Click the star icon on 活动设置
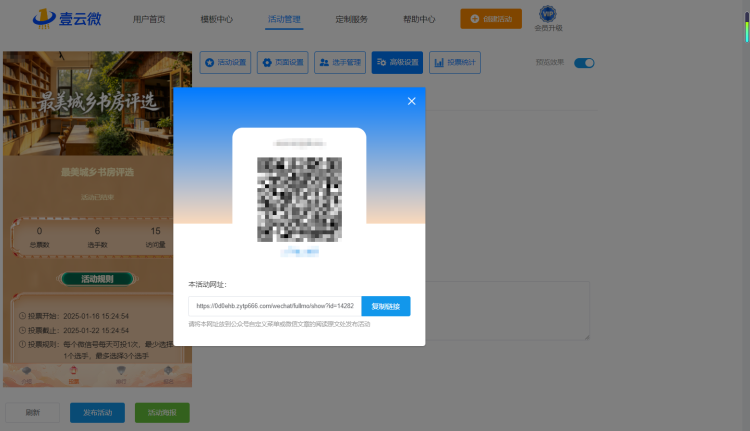The image size is (750, 431). pyautogui.click(x=210, y=63)
